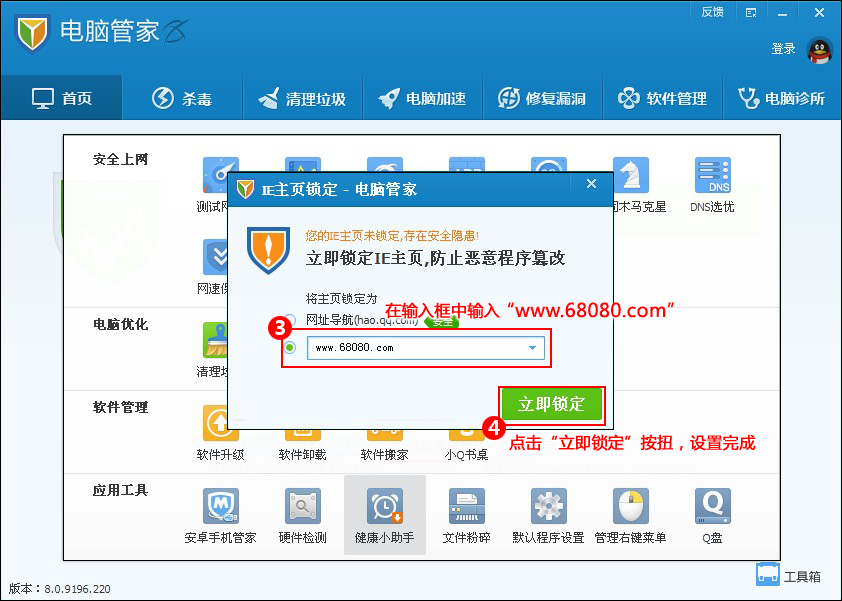
Task: Open 文件粉碎 shredder tool
Action: [467, 506]
